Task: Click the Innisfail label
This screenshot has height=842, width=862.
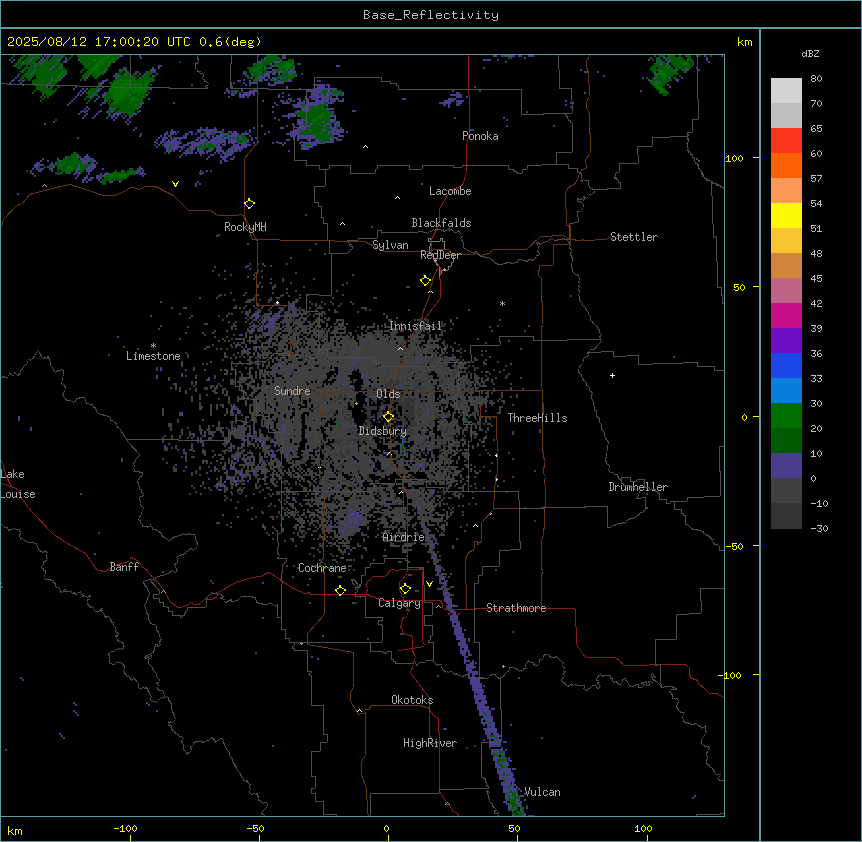Action: (x=416, y=326)
